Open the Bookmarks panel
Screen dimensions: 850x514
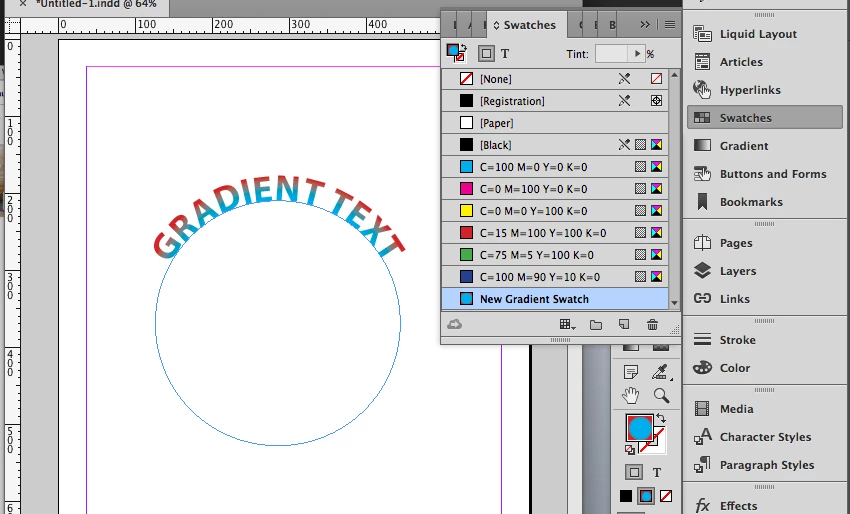[x=765, y=202]
